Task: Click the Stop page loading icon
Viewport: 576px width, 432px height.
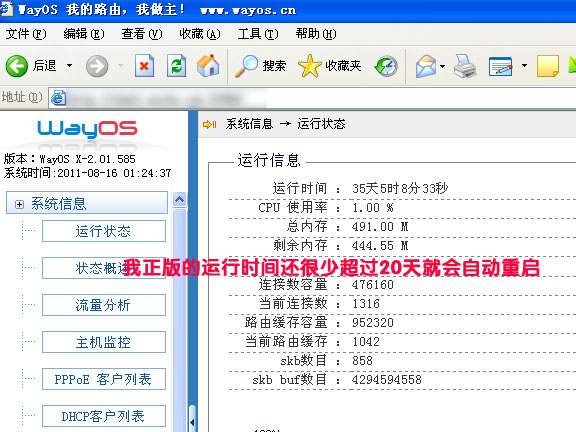Action: (x=144, y=66)
